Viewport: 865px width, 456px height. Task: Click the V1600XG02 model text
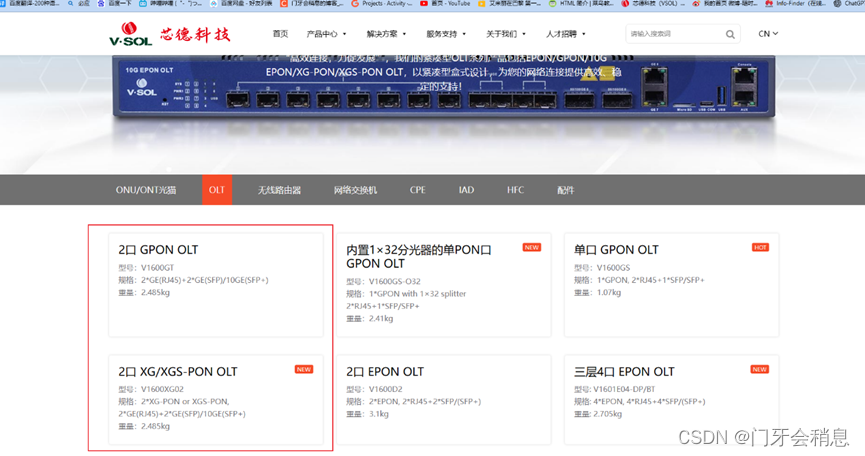[162, 389]
